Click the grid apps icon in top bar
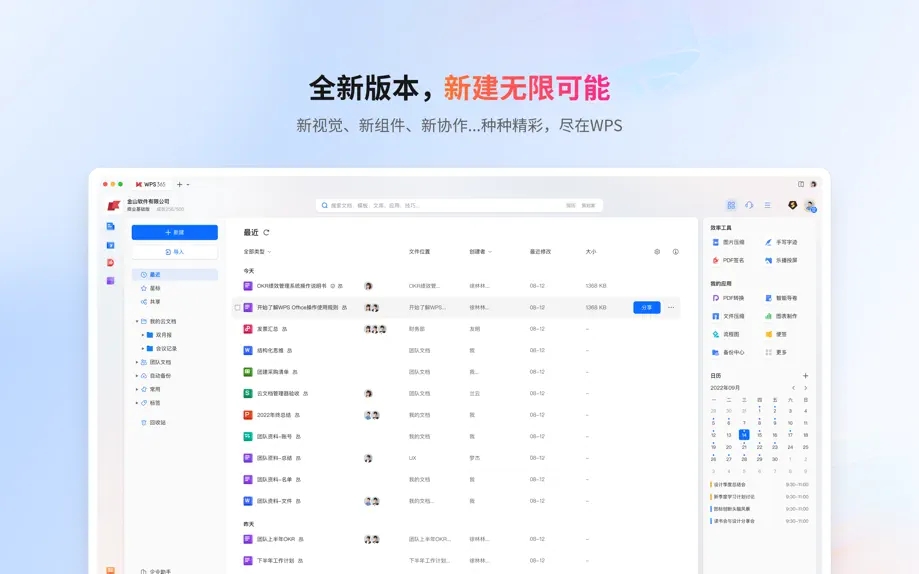919x574 pixels. 731,205
